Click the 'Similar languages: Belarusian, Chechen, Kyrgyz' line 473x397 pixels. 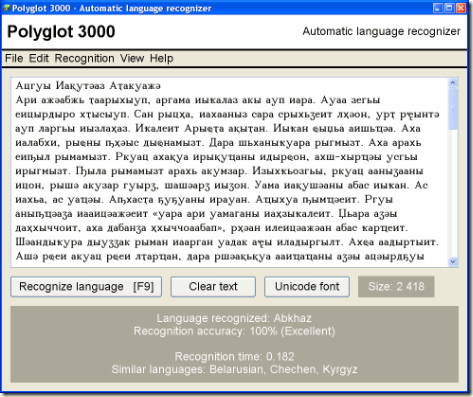click(x=234, y=369)
